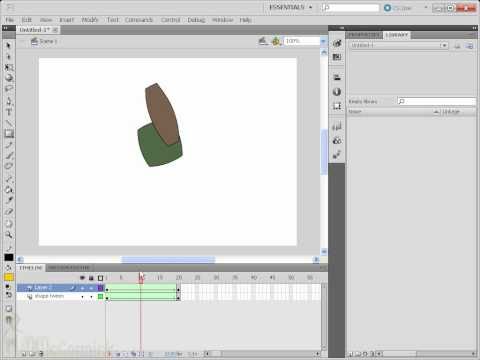Select the Bone tool

coord(9,179)
